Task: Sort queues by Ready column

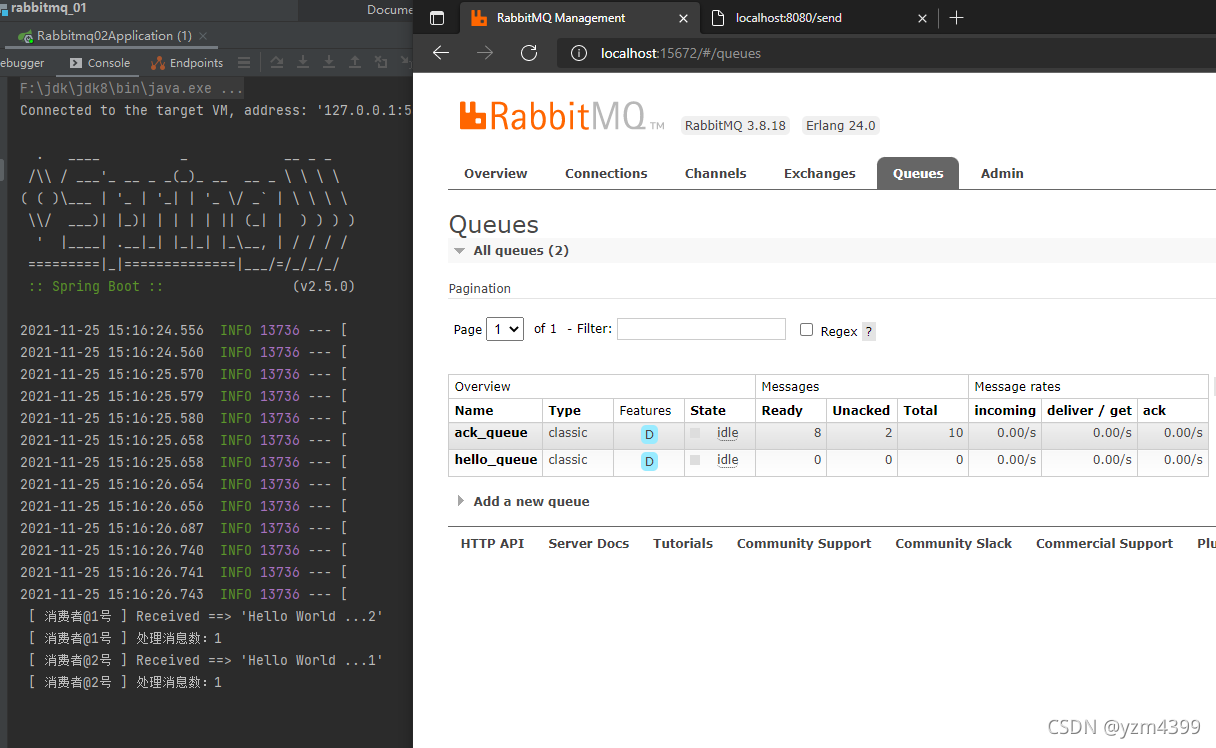Action: (x=782, y=410)
